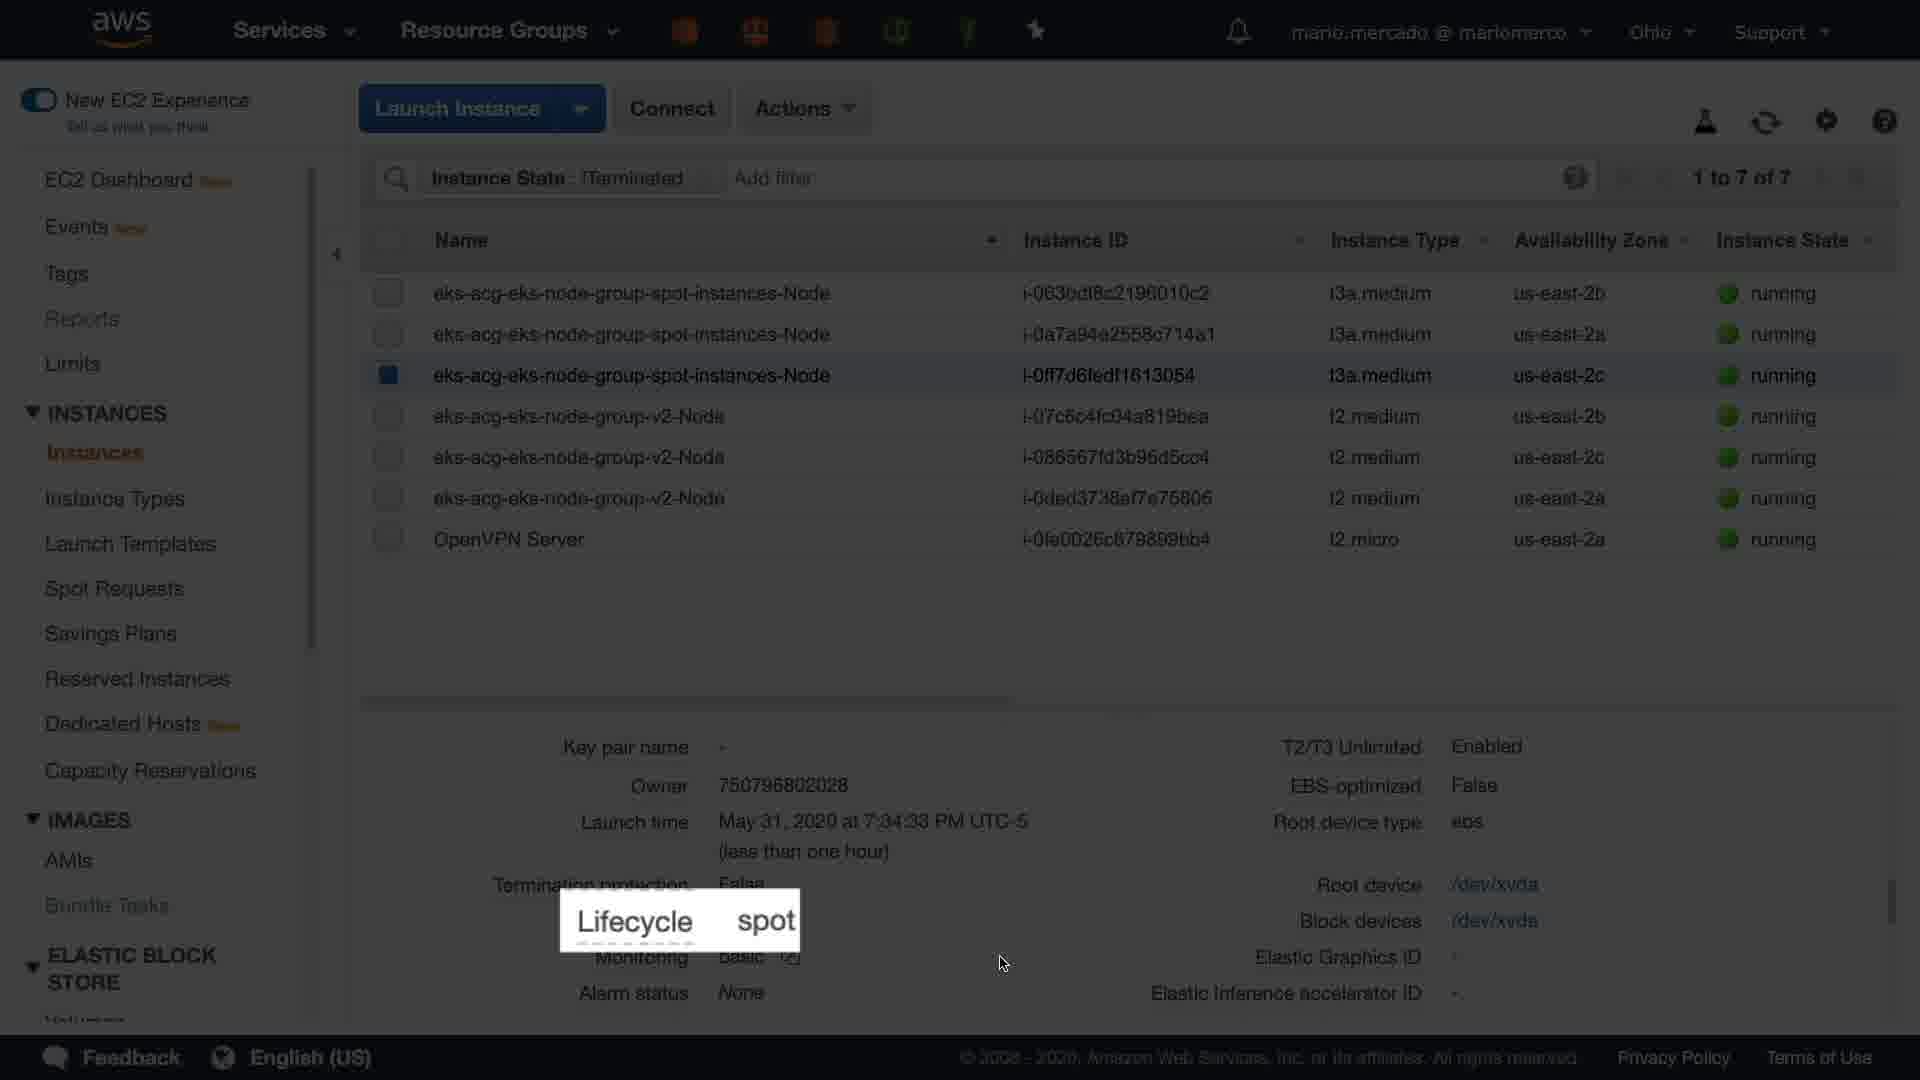Open the /dev/xvda Root device link
The image size is (1920, 1080).
tap(1494, 885)
